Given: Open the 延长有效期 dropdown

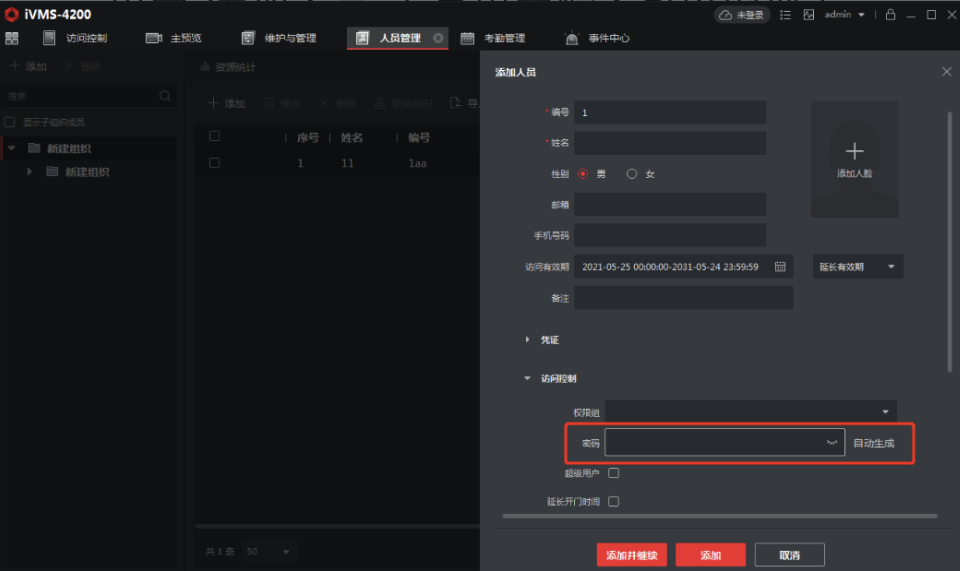Looking at the screenshot, I should click(857, 267).
